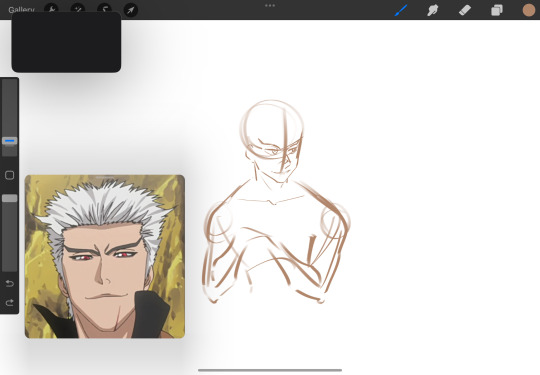Open the Gallery
540x375 pixels.
click(21, 9)
